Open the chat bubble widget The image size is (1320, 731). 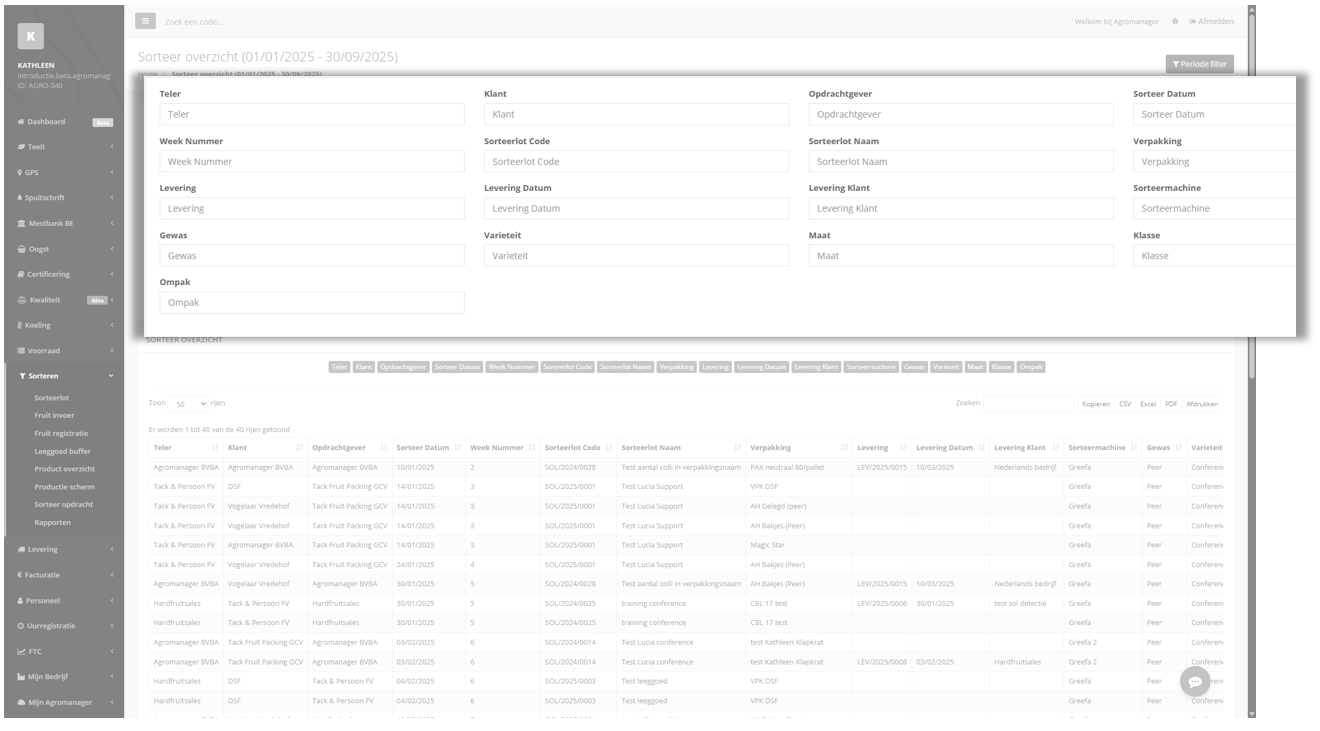point(1195,682)
